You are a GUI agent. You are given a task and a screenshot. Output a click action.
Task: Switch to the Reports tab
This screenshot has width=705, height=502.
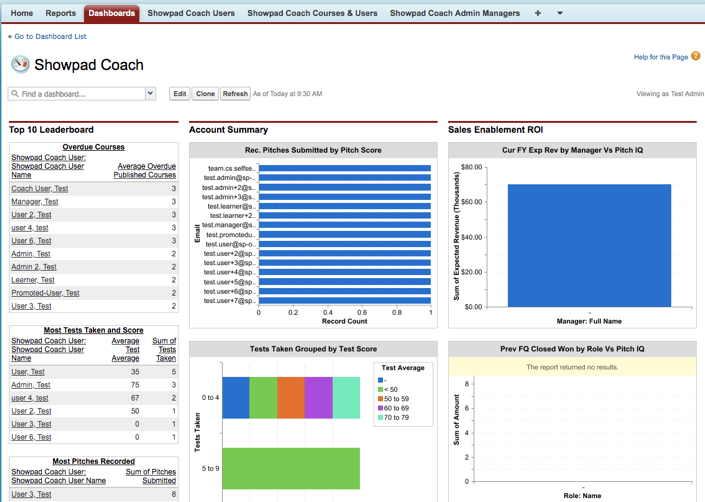point(60,13)
